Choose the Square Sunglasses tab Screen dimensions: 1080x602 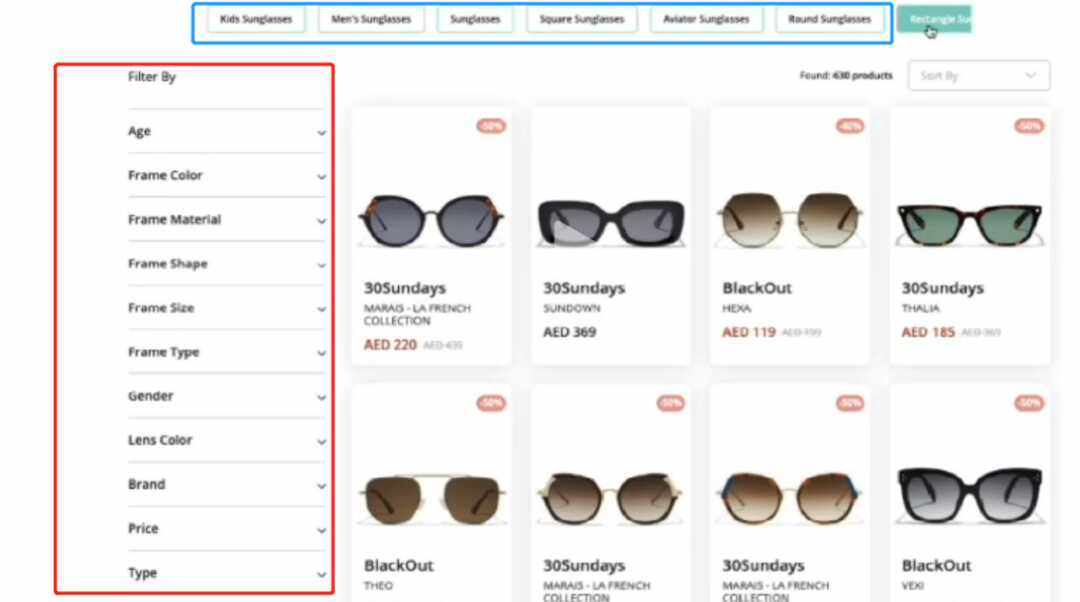coord(581,19)
